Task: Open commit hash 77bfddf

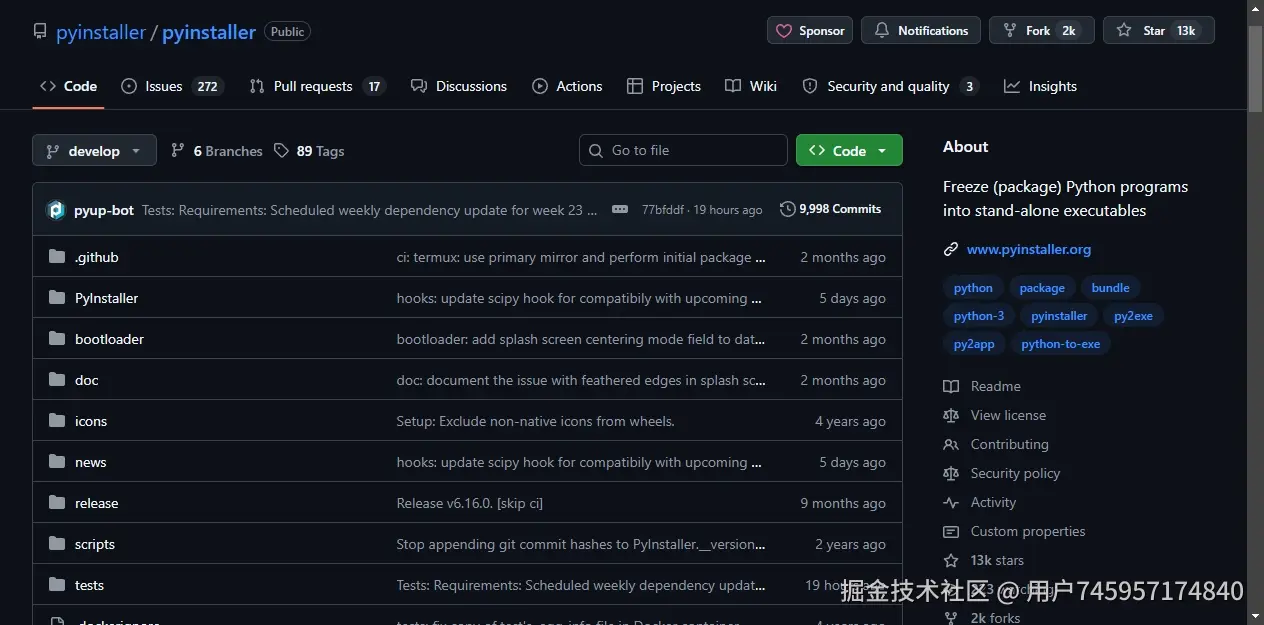Action: tap(663, 210)
